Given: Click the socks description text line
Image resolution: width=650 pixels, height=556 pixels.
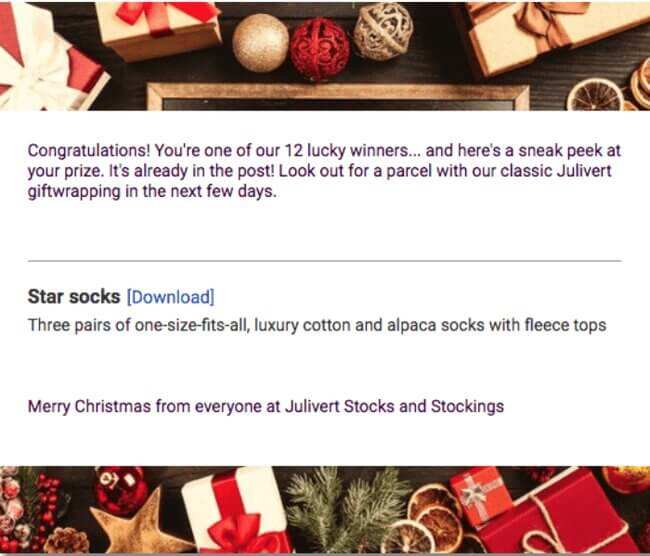Looking at the screenshot, I should 317,325.
